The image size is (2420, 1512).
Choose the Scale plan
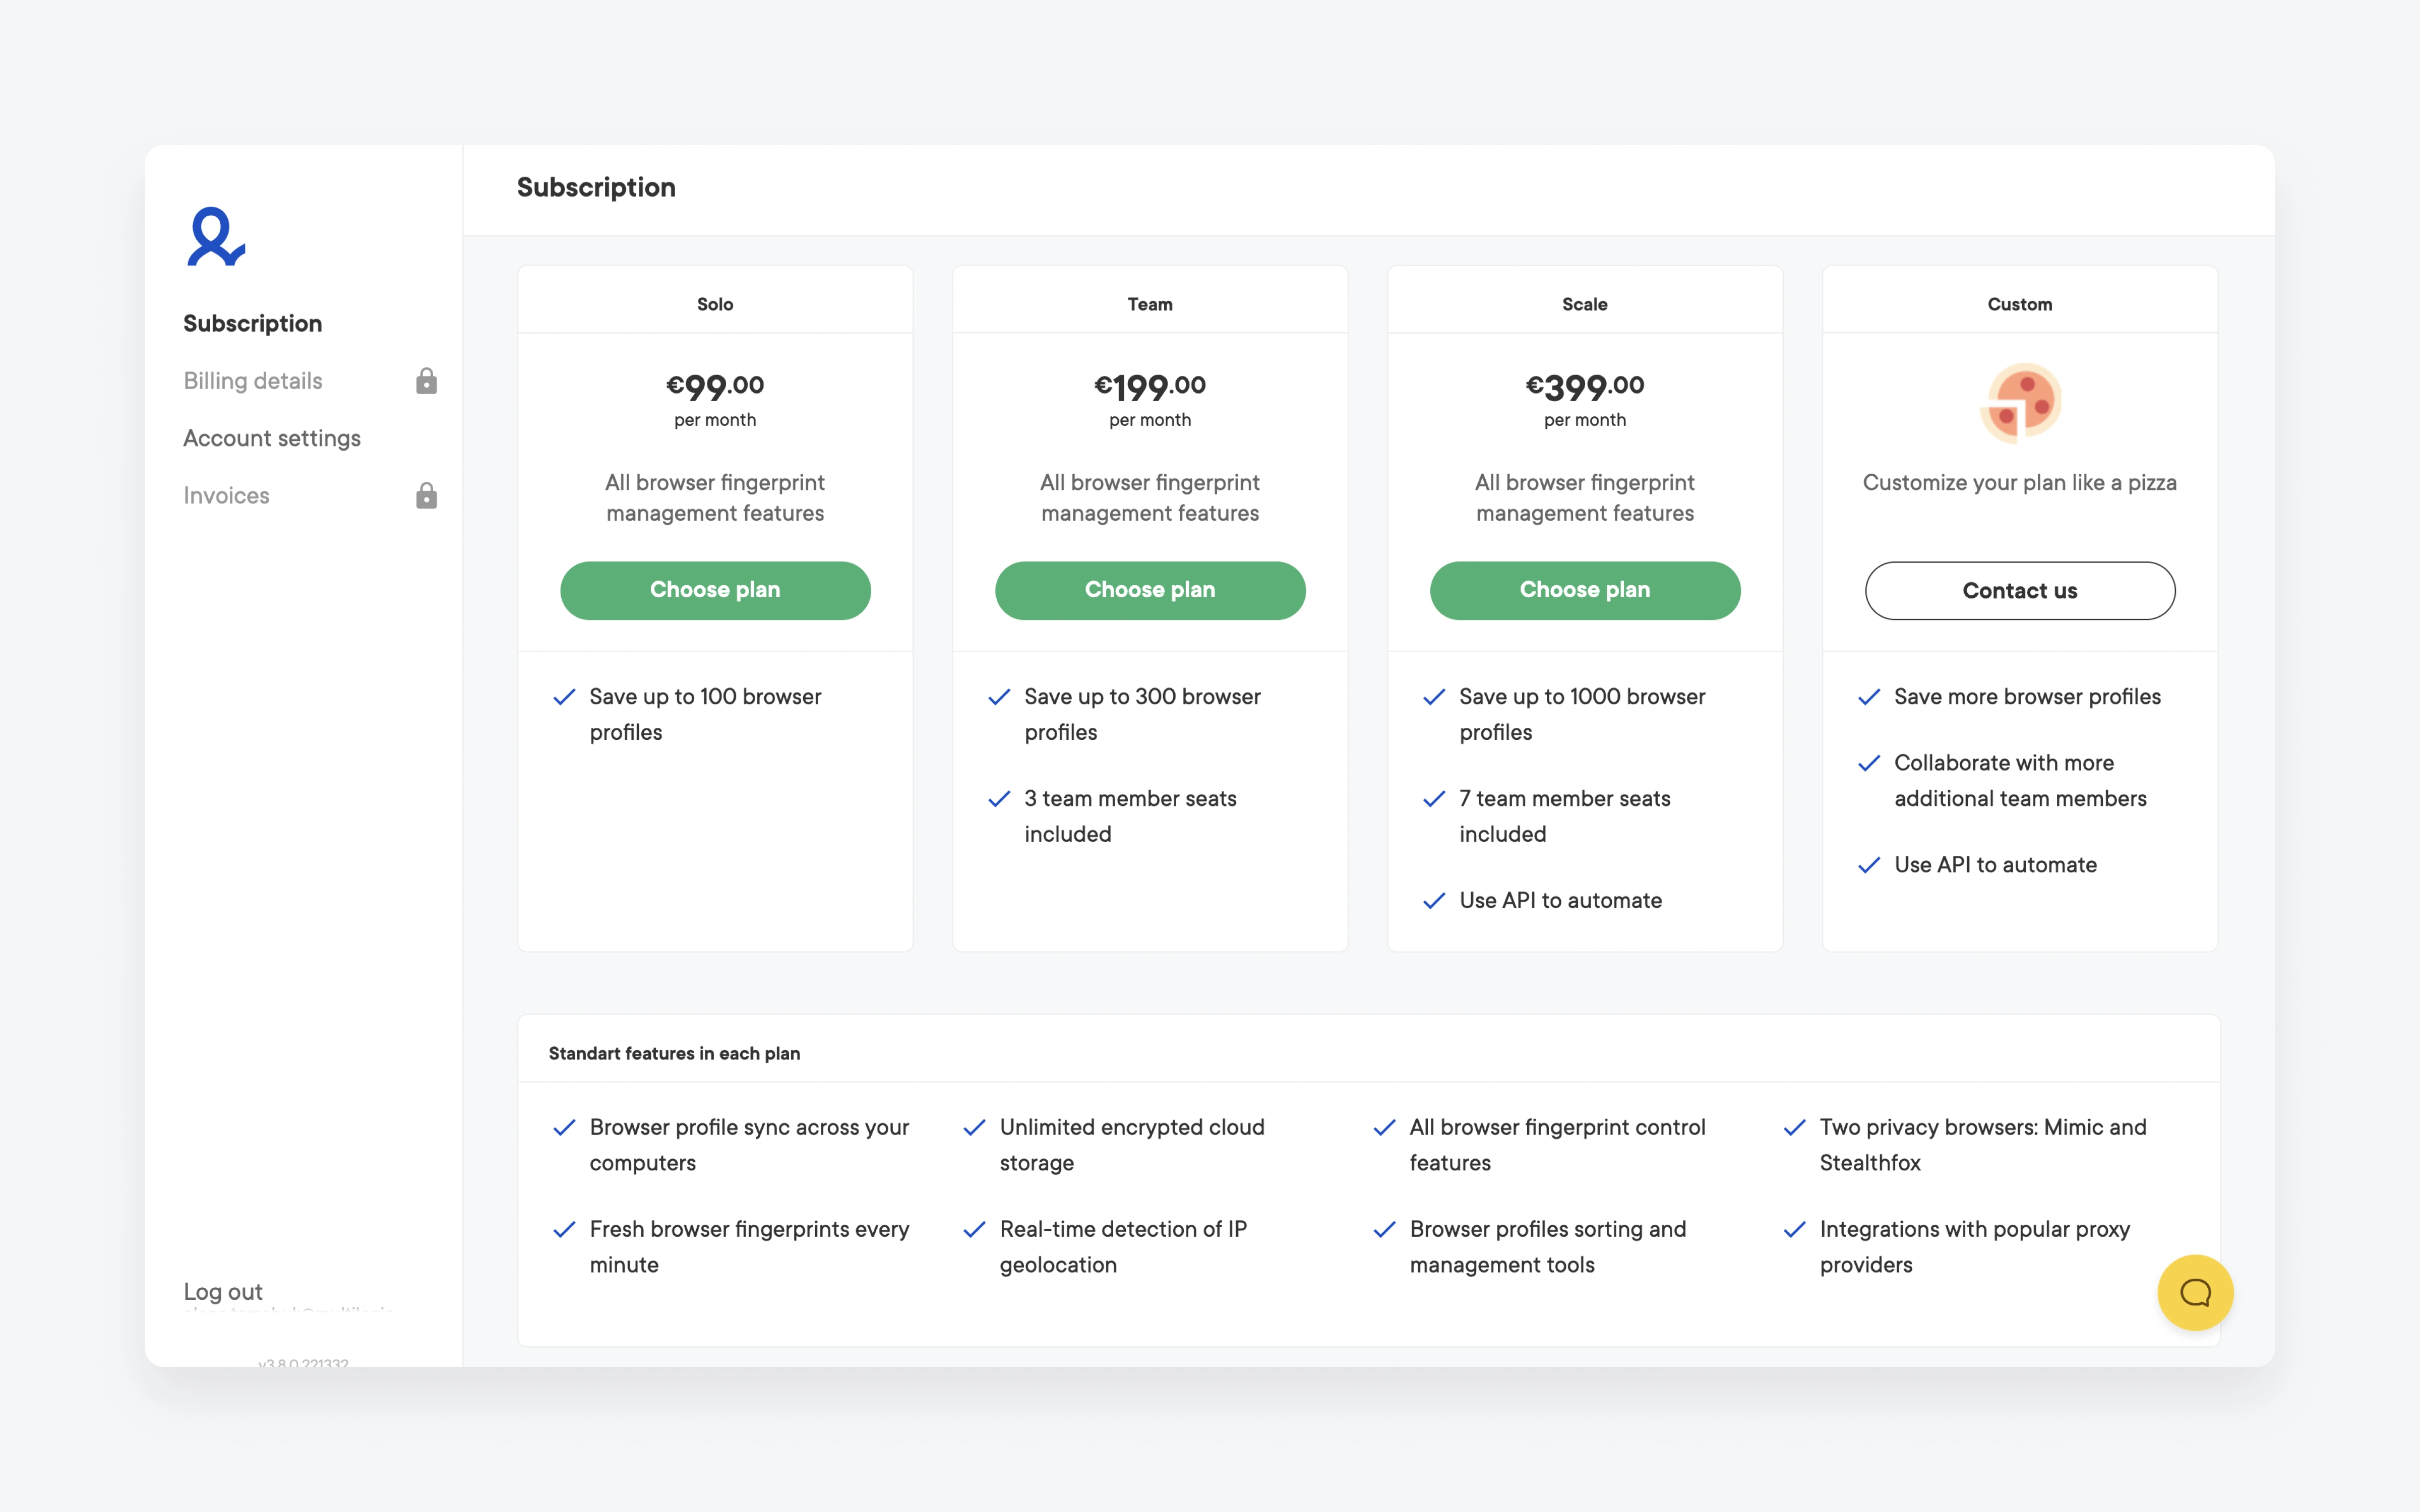point(1585,590)
